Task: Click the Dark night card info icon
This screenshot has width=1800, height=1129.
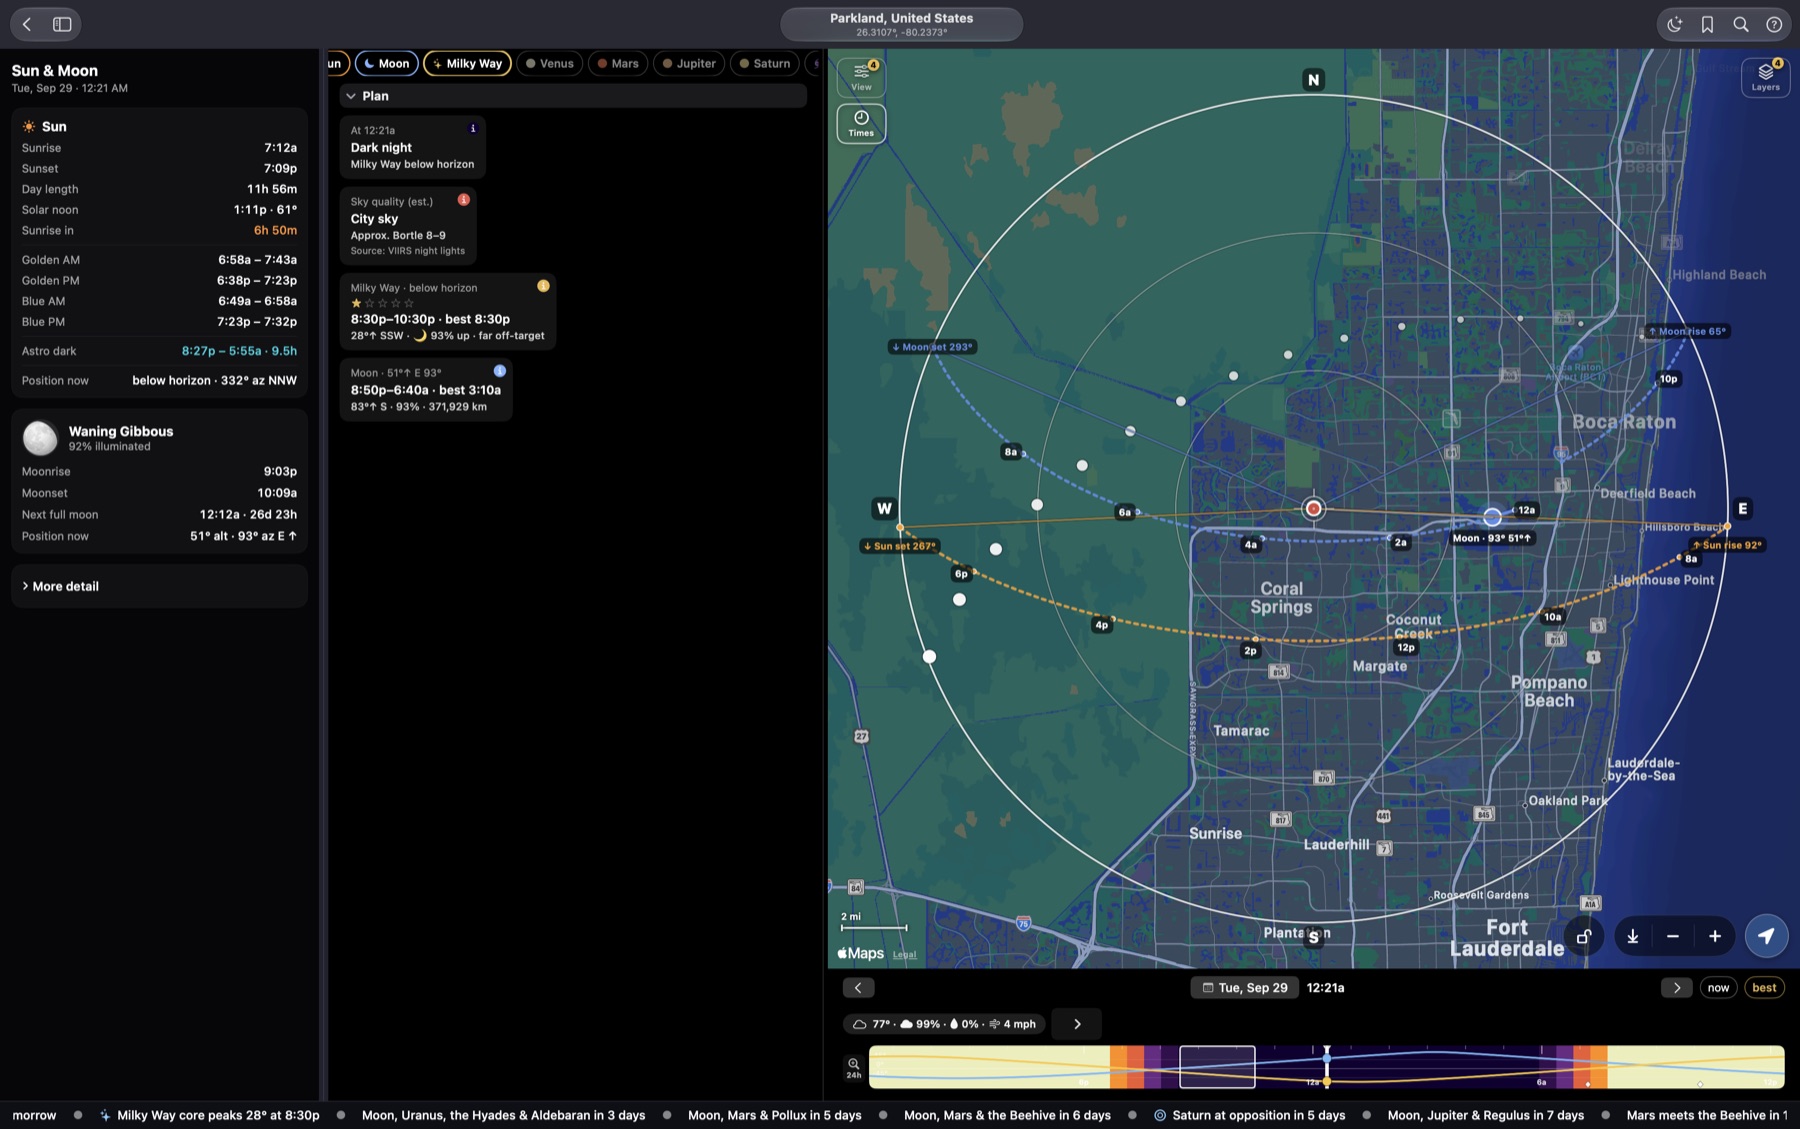Action: [x=473, y=128]
